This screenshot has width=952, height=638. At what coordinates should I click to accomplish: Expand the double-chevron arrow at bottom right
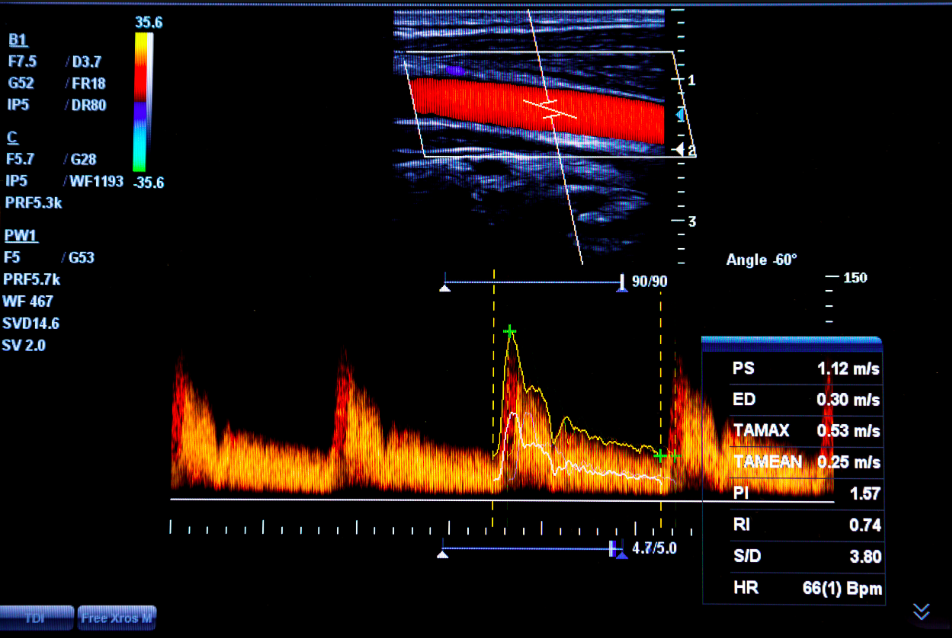(921, 611)
